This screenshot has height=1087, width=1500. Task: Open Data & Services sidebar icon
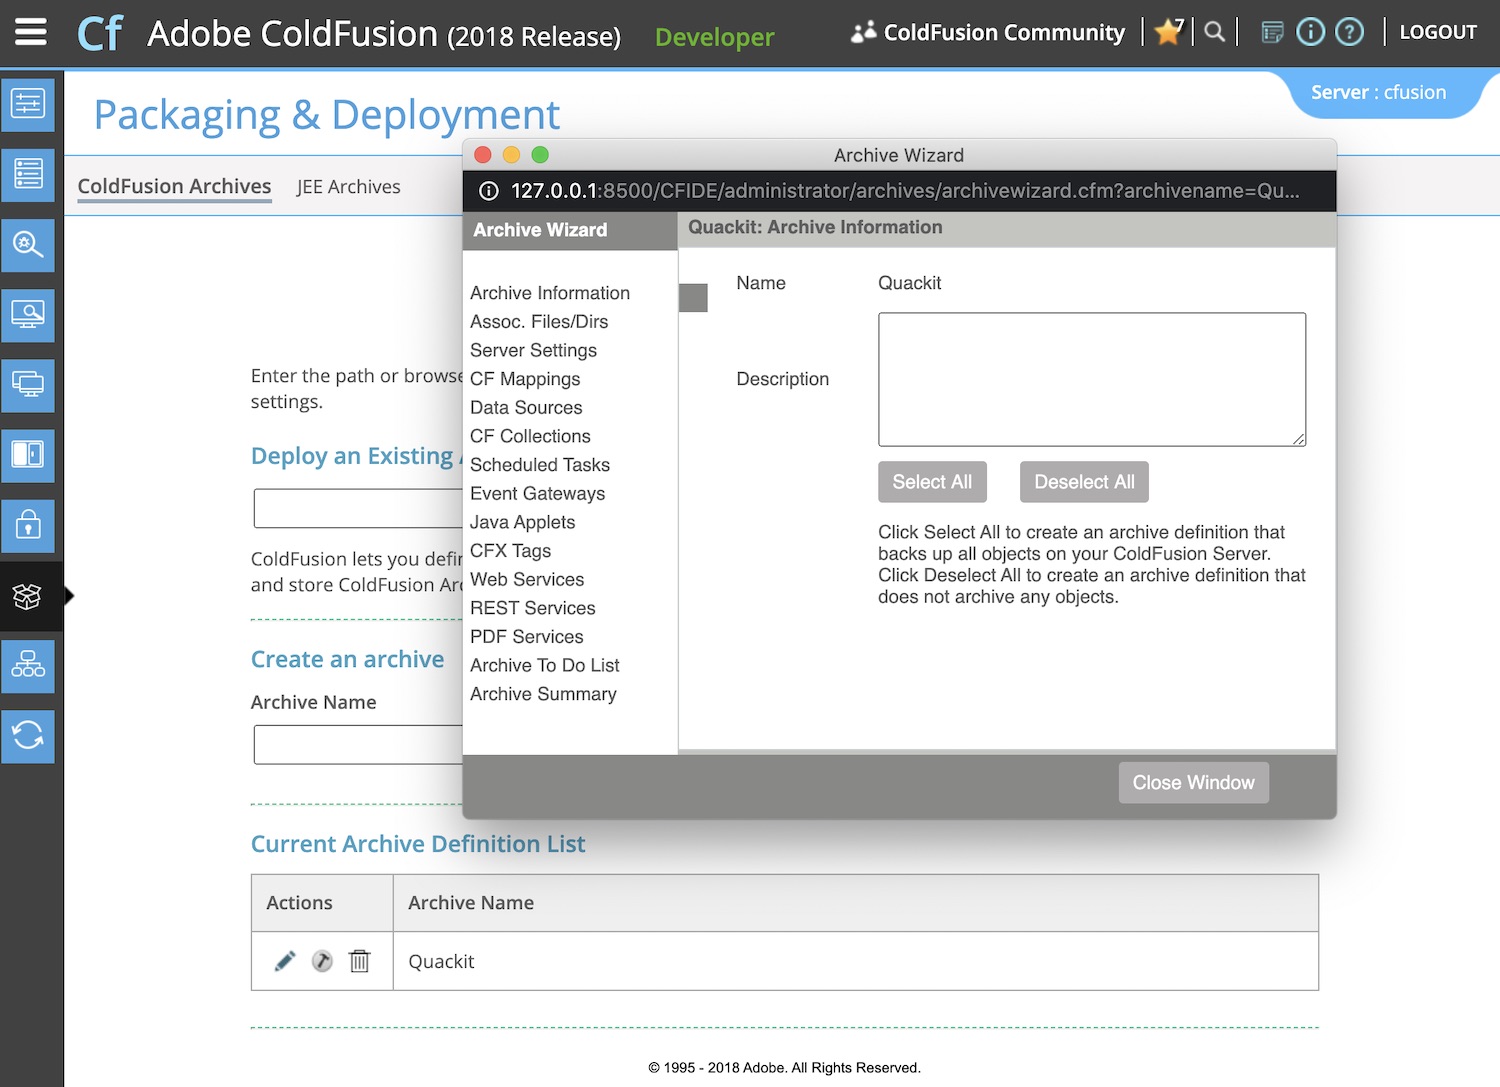click(x=28, y=175)
